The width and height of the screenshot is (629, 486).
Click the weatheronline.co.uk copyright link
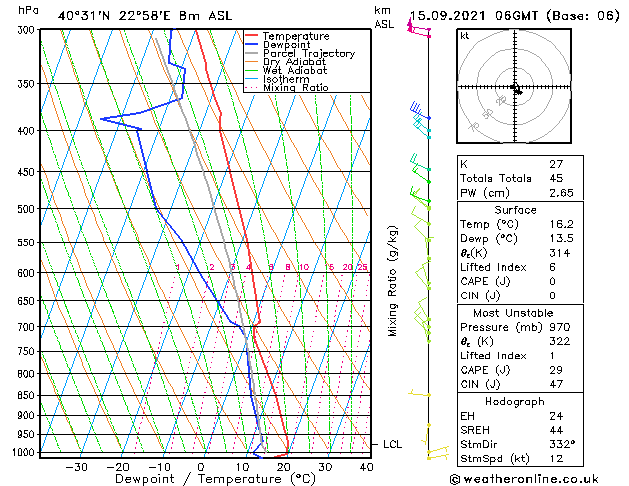[531, 478]
